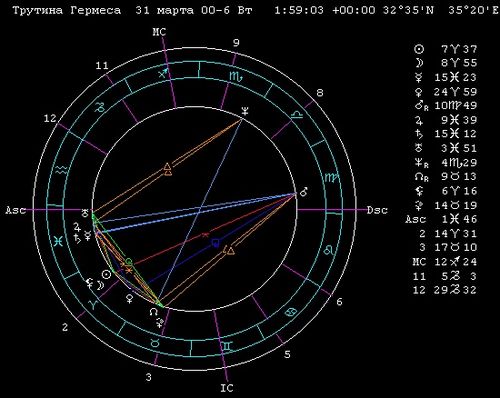Click house number 12 outside the wheel
The width and height of the screenshot is (500, 398).
[x=50, y=118]
